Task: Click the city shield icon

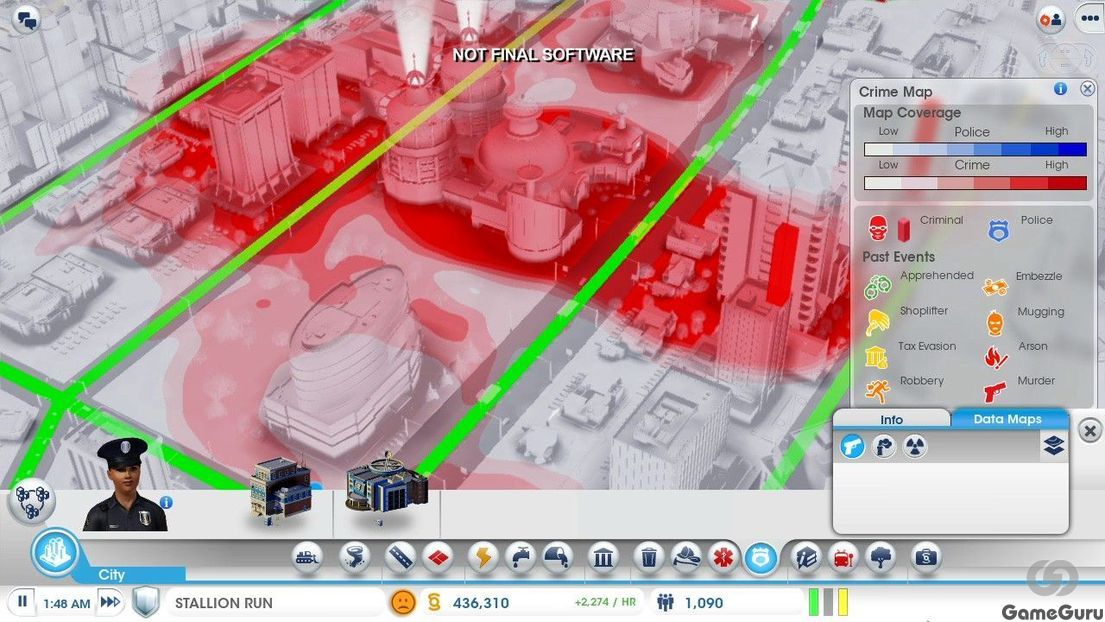Action: tap(145, 602)
